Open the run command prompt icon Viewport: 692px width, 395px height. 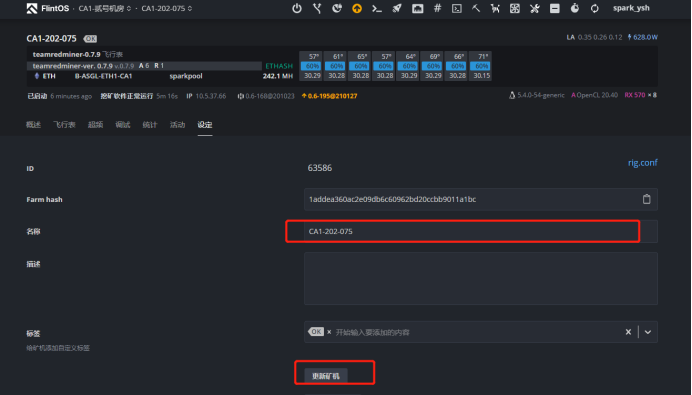pyautogui.click(x=376, y=8)
